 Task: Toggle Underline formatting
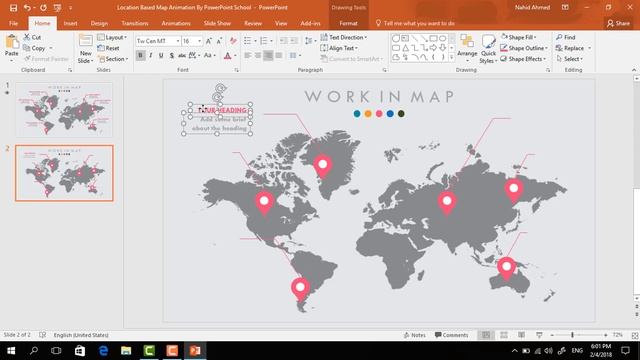(161, 55)
